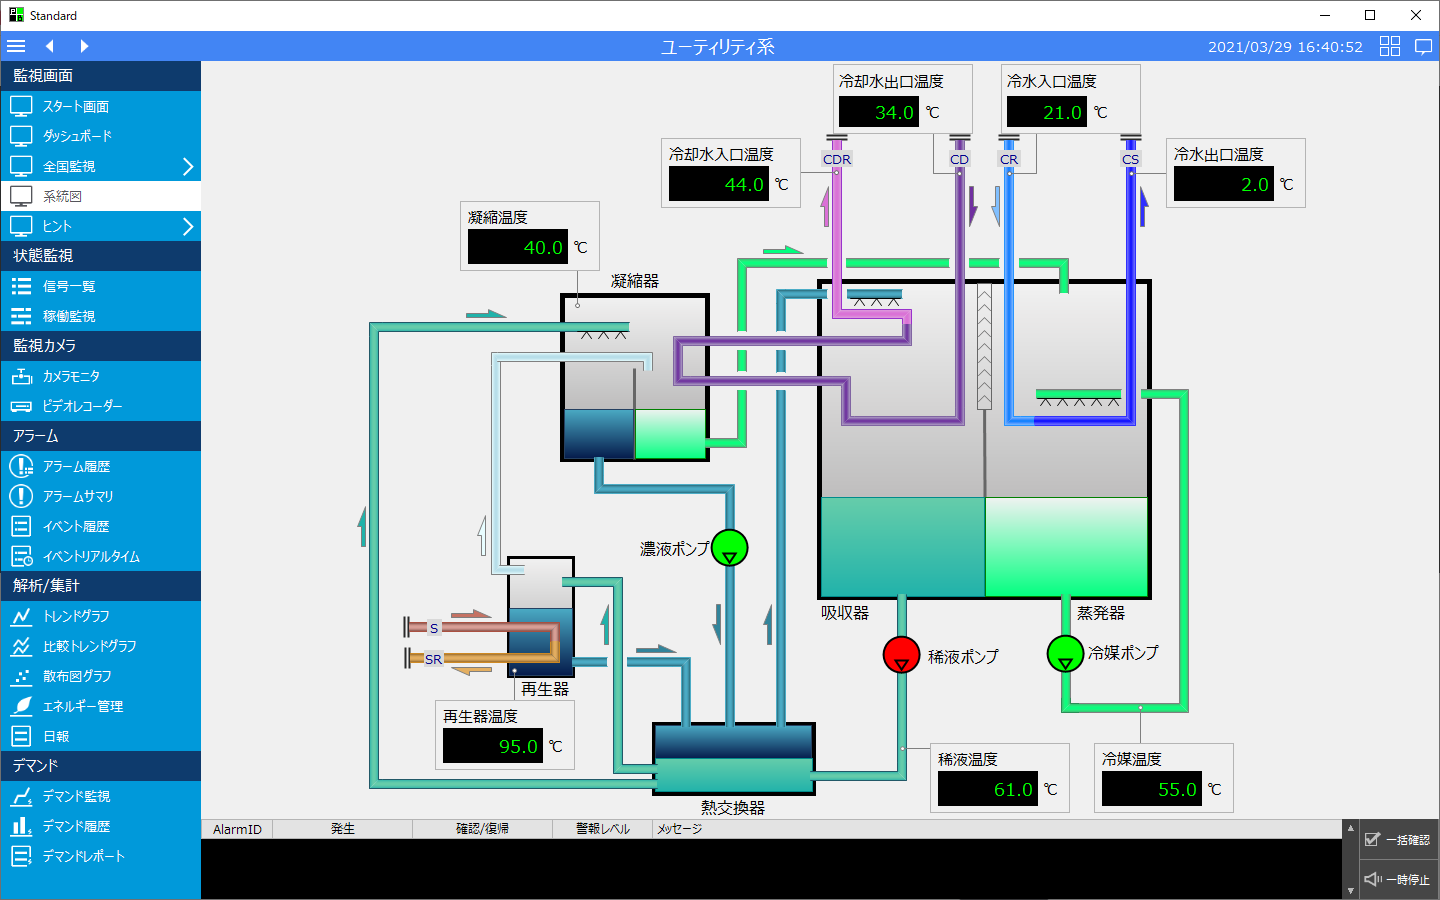Open ビデオレコーダー icon
The height and width of the screenshot is (900, 1440).
(x=21, y=406)
